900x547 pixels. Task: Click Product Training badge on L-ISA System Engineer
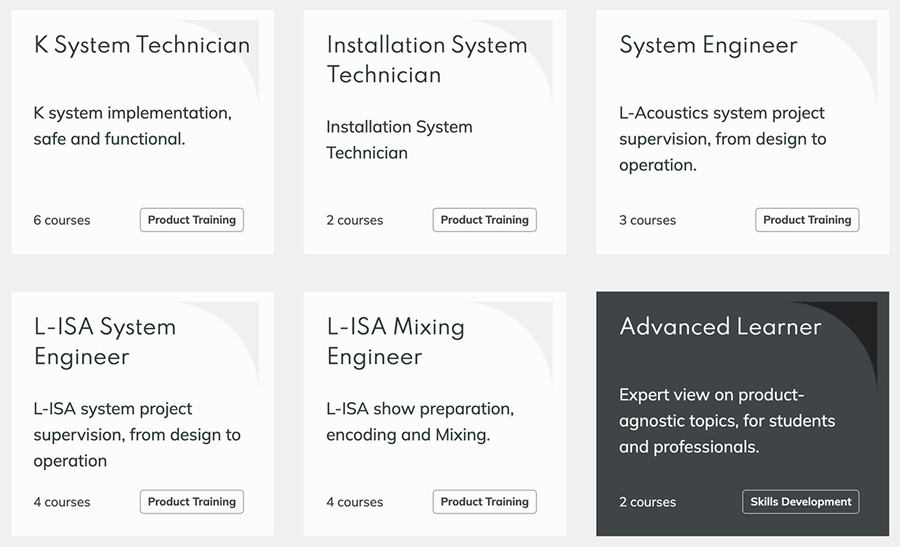pos(192,502)
